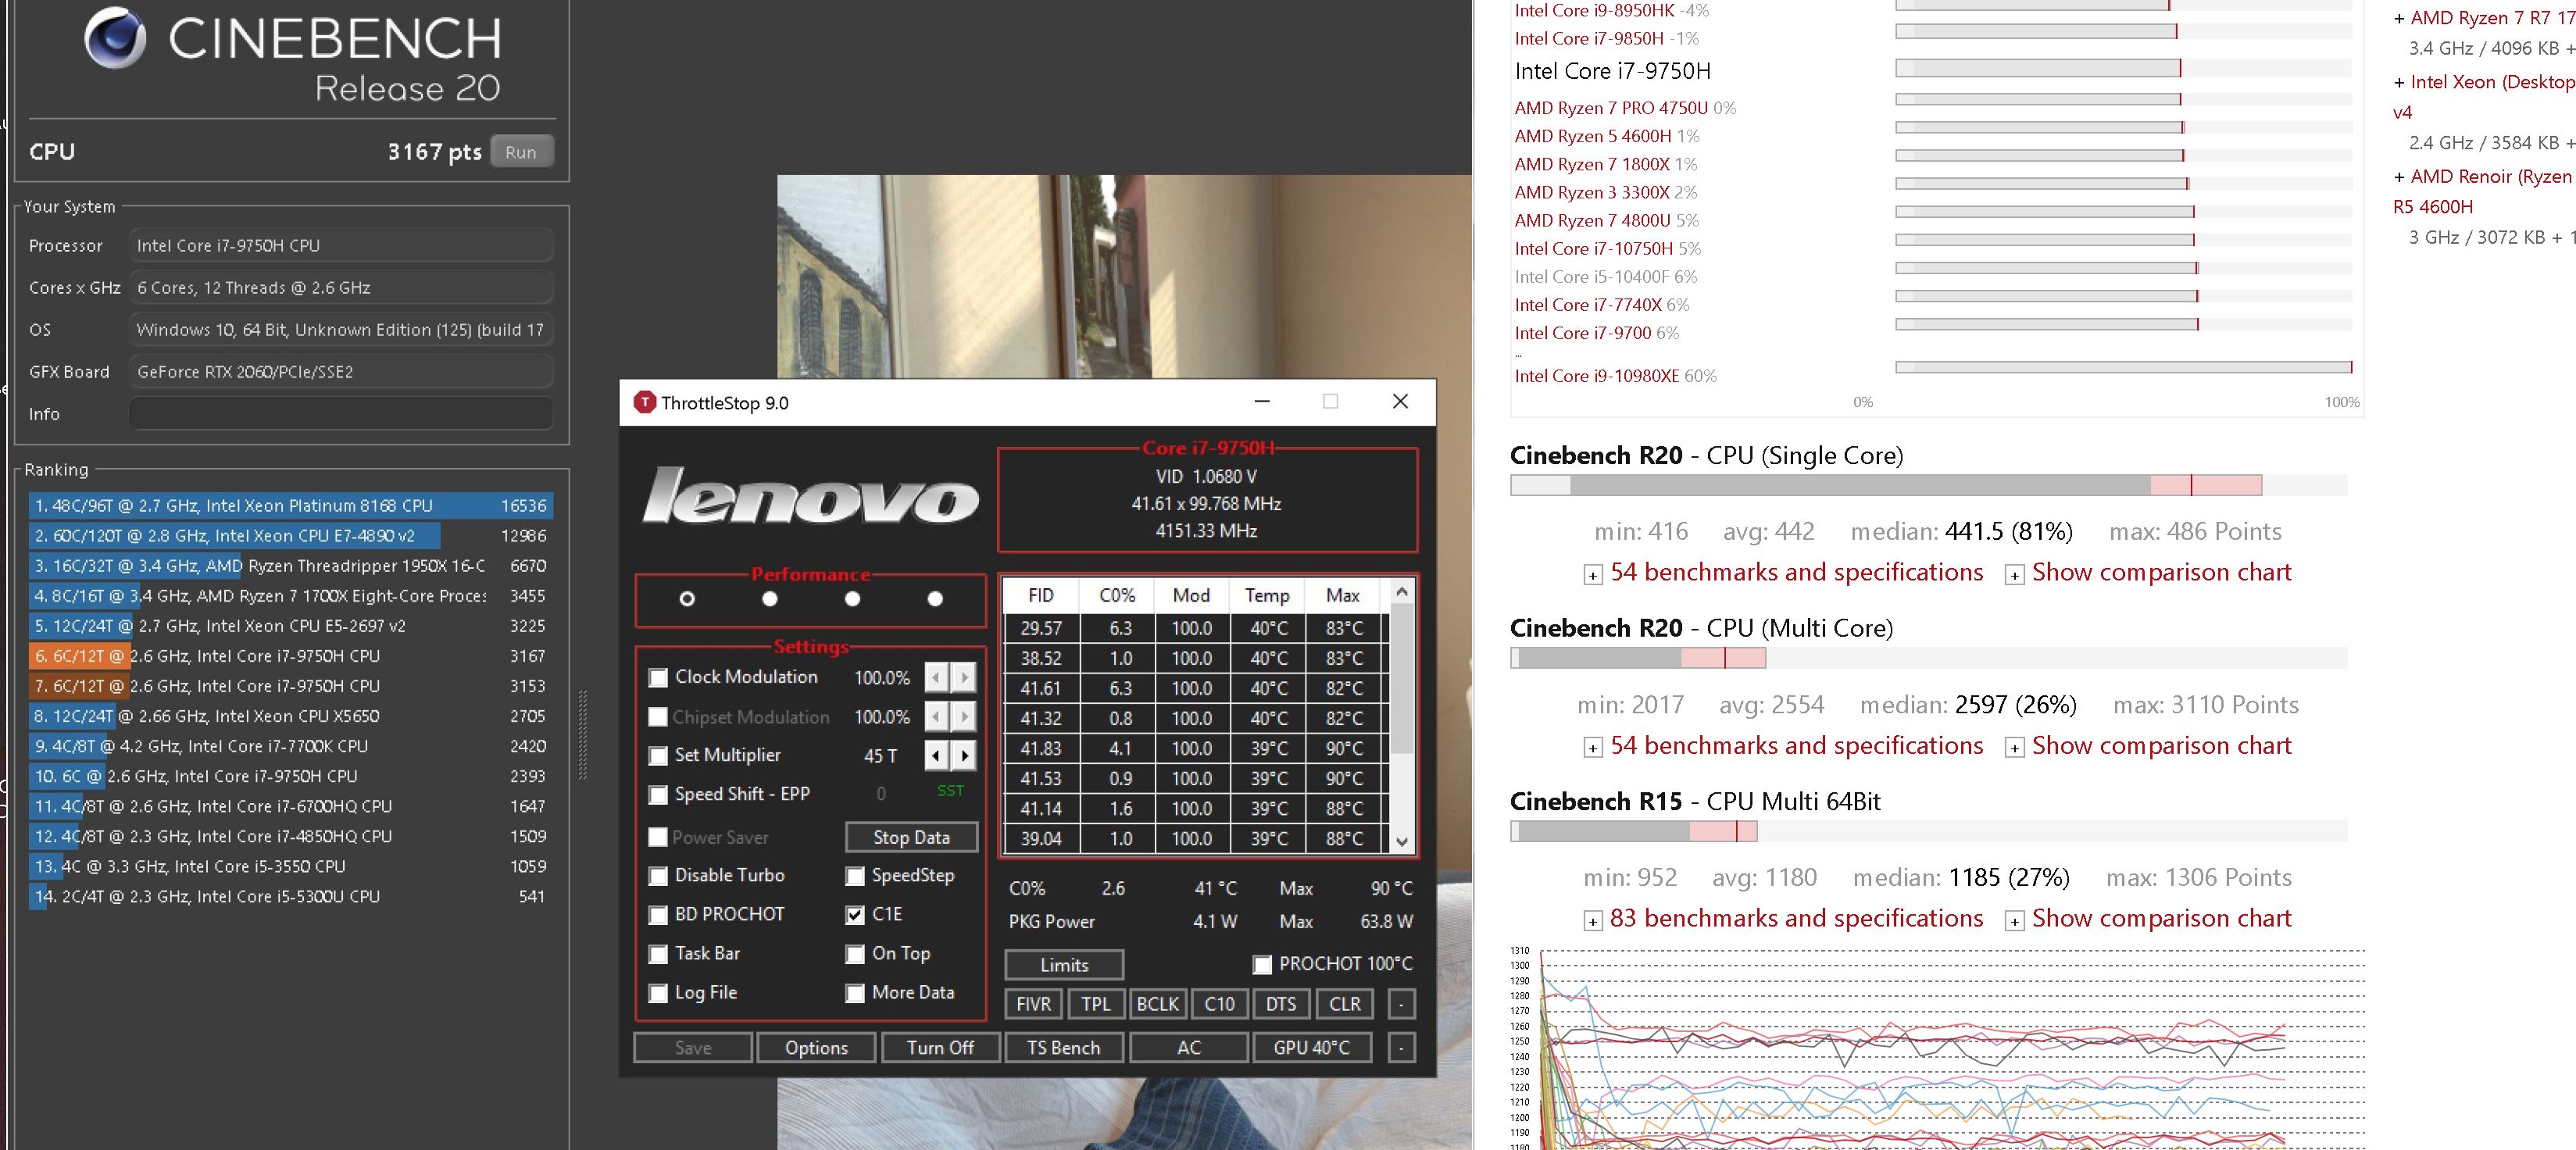Check Disable Turbo option
2576x1150 pixels.
tap(658, 876)
